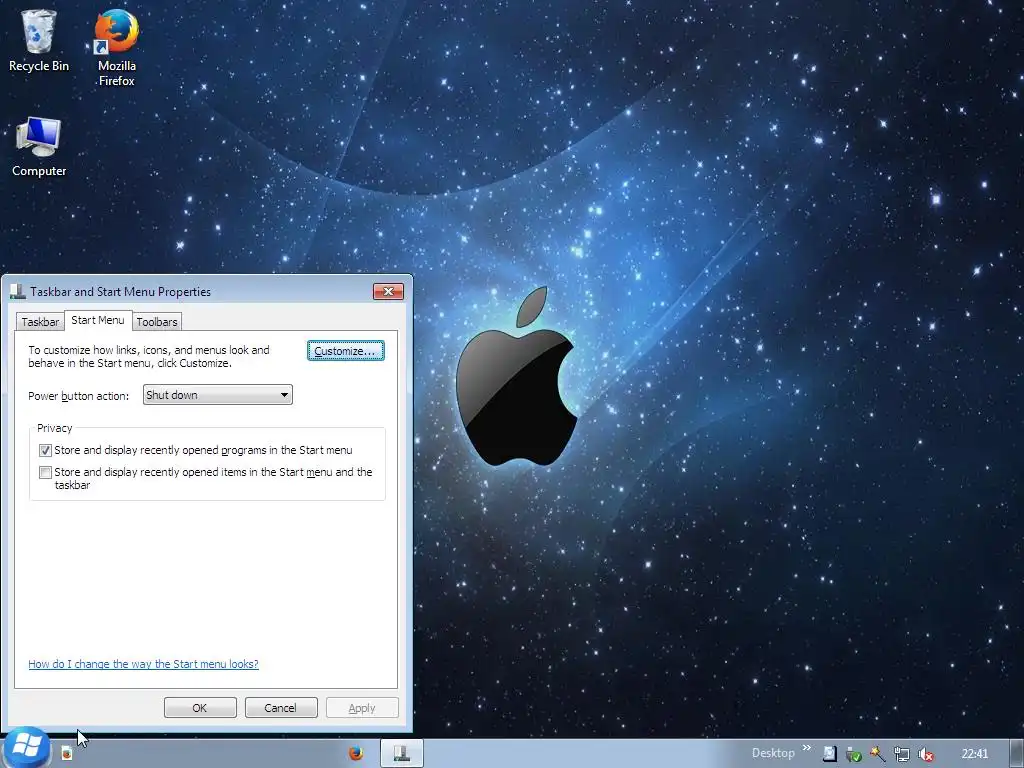Click the green shield tray icon
Image resolution: width=1024 pixels, height=768 pixels.
point(854,754)
